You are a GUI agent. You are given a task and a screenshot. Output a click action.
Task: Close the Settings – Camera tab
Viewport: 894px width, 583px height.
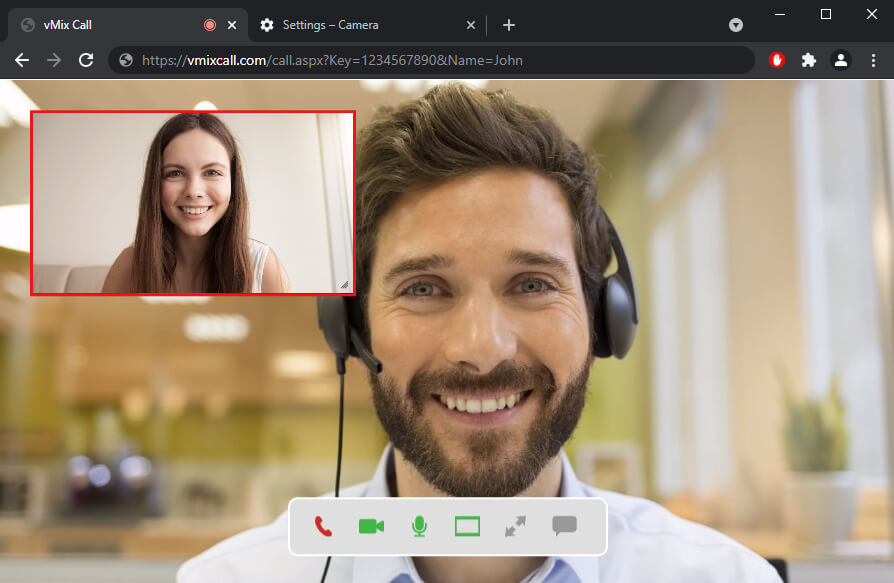coord(472,25)
